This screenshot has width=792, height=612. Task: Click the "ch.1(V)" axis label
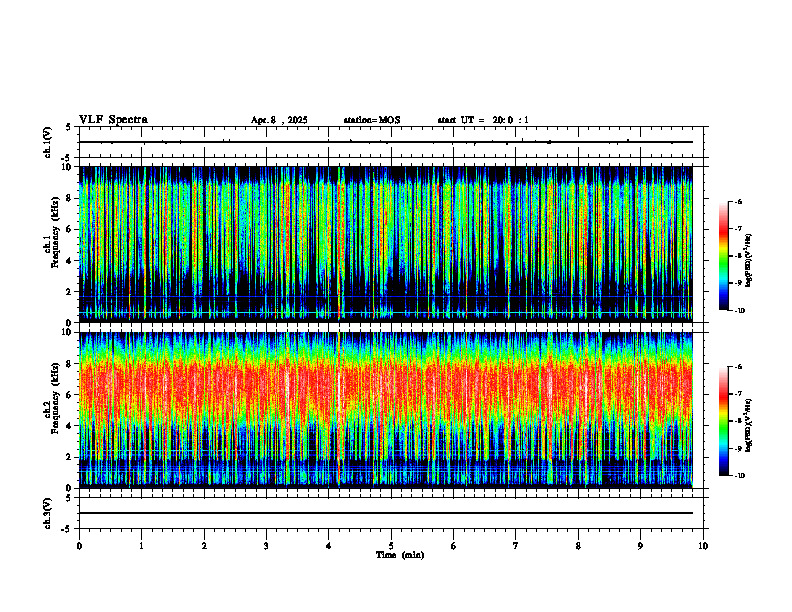tap(48, 142)
